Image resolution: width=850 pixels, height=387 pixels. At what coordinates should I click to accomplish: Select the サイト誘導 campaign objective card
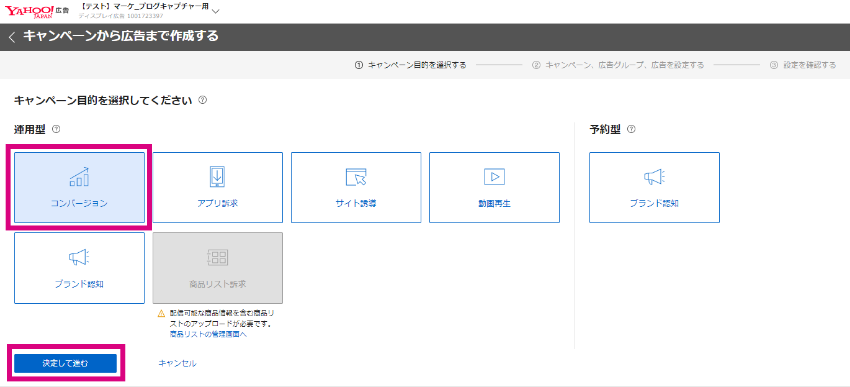(356, 187)
